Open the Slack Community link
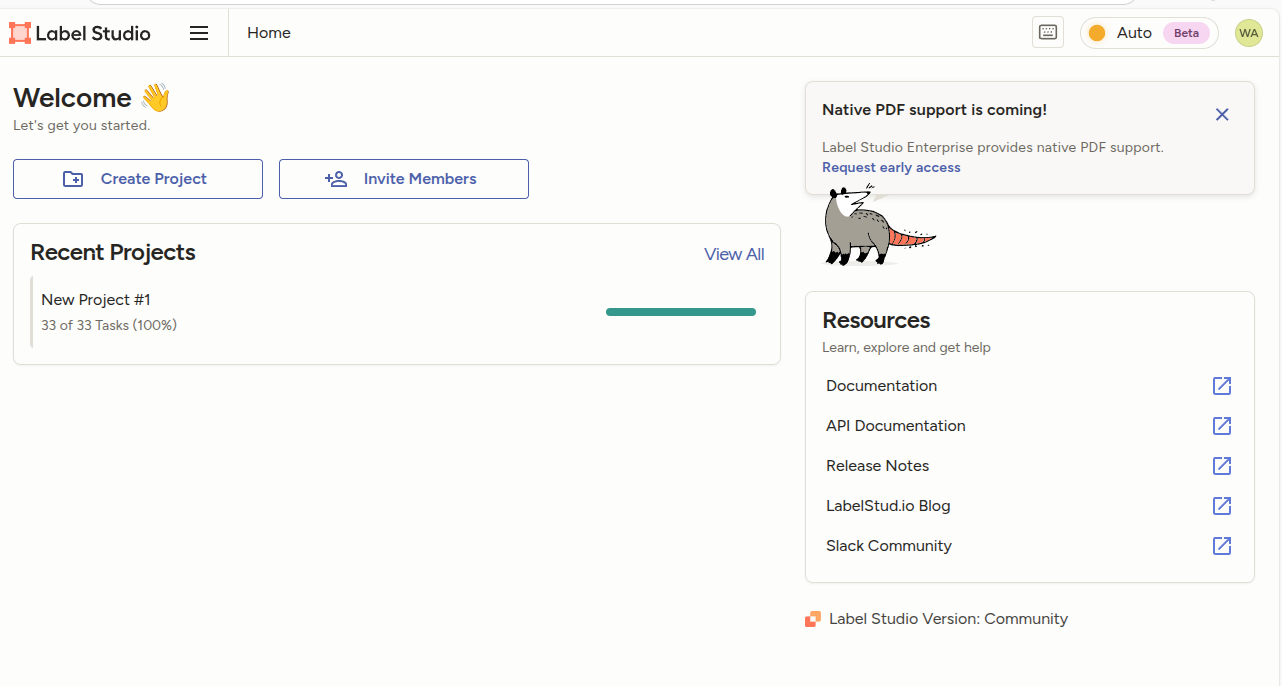Image resolution: width=1282 pixels, height=686 pixels. coord(1029,546)
